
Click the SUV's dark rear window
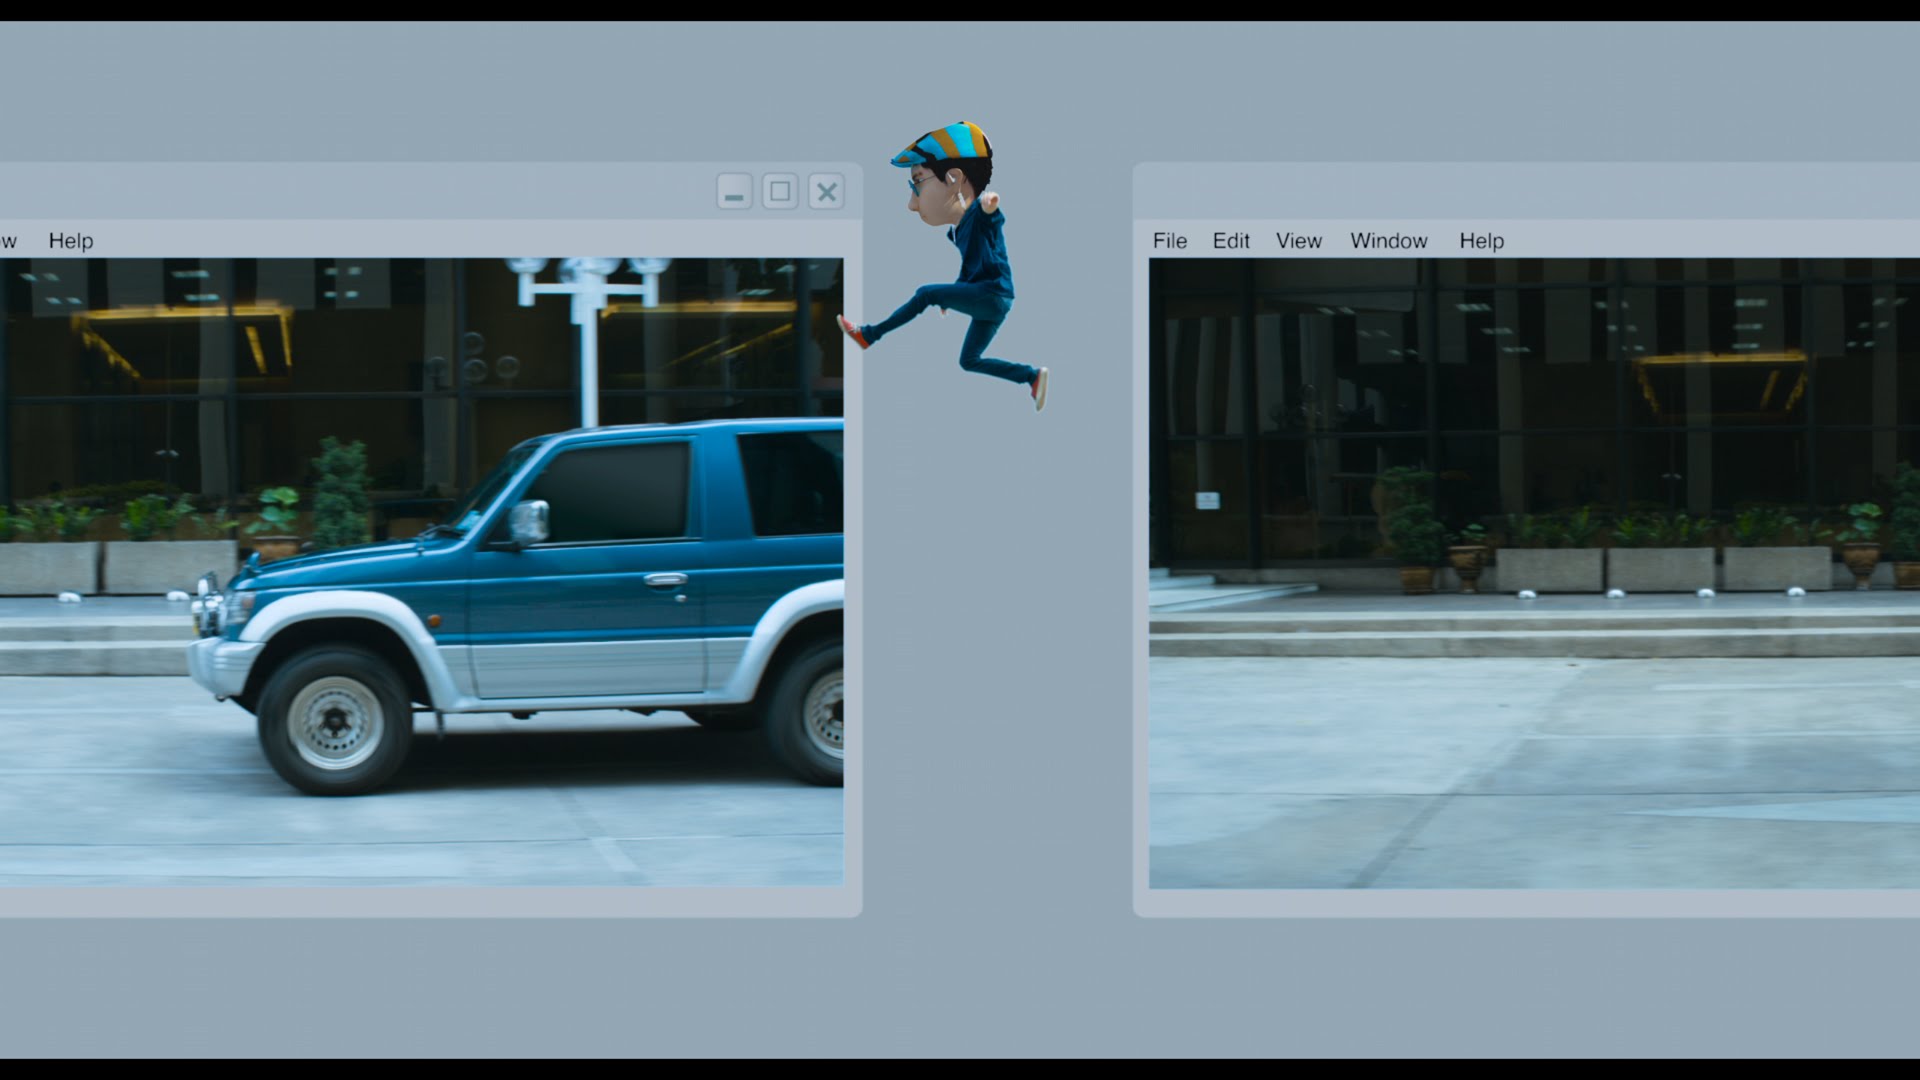[x=790, y=485]
